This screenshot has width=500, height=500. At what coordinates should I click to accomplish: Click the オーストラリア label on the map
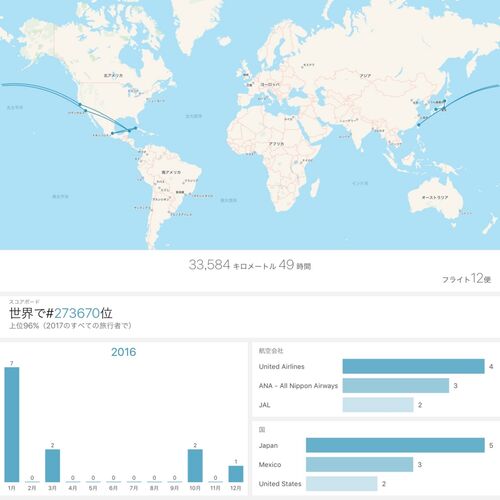pyautogui.click(x=435, y=197)
